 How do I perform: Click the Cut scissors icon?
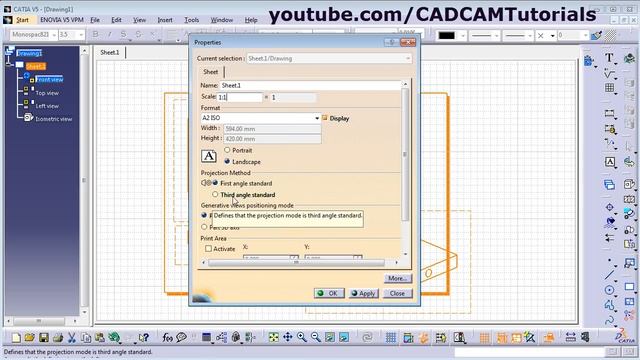click(72, 337)
